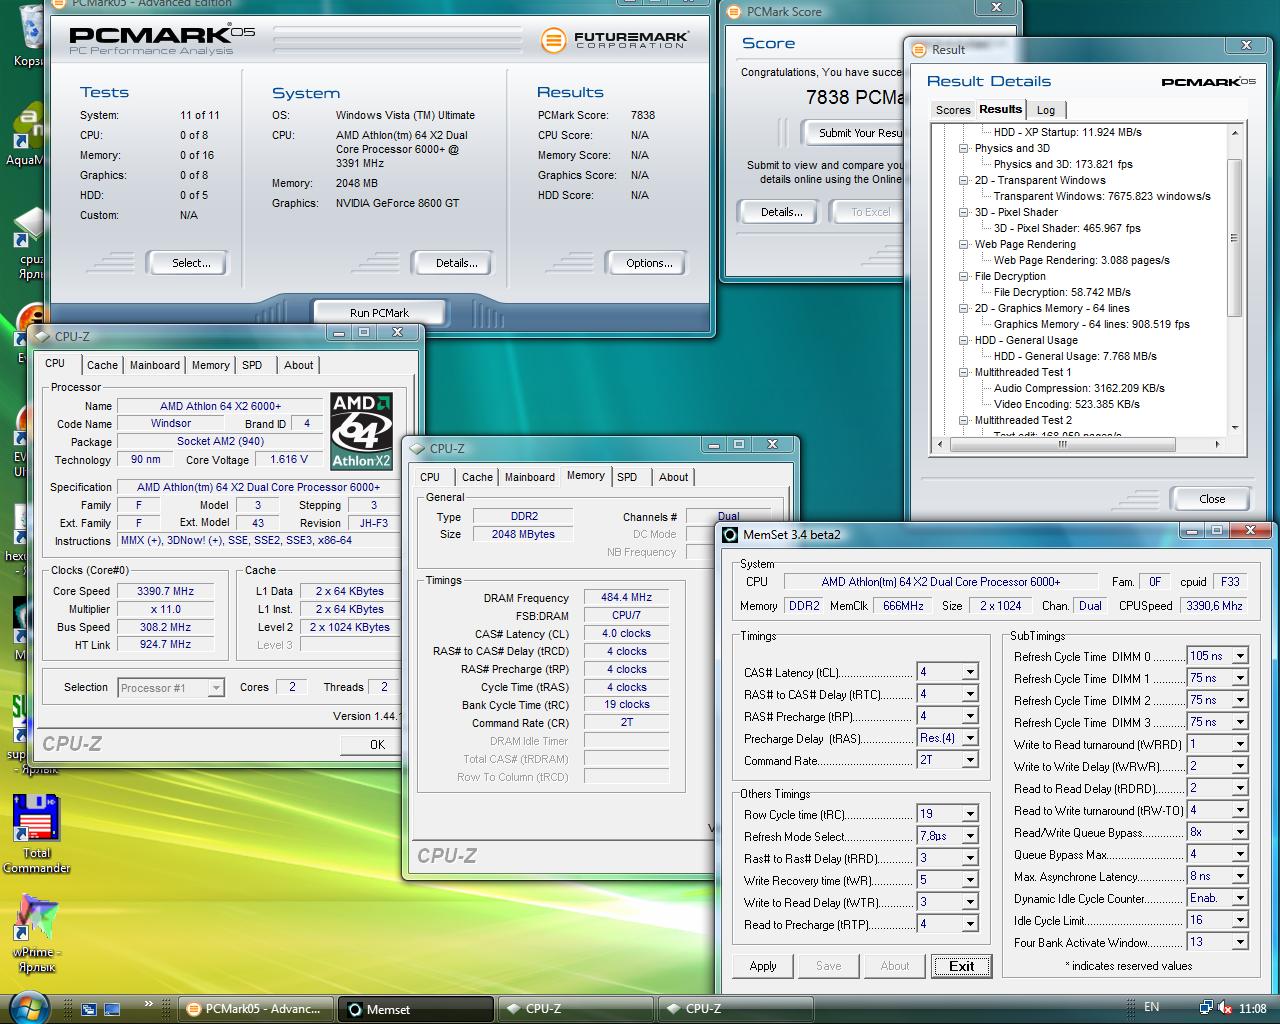Click vertical scrollbar in Result Details list
The width and height of the screenshot is (1280, 1024).
(x=1235, y=238)
